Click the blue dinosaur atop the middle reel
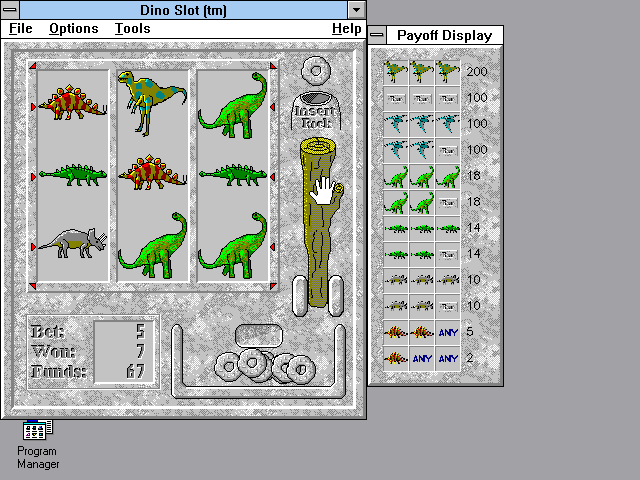This screenshot has height=480, width=640. coord(148,100)
